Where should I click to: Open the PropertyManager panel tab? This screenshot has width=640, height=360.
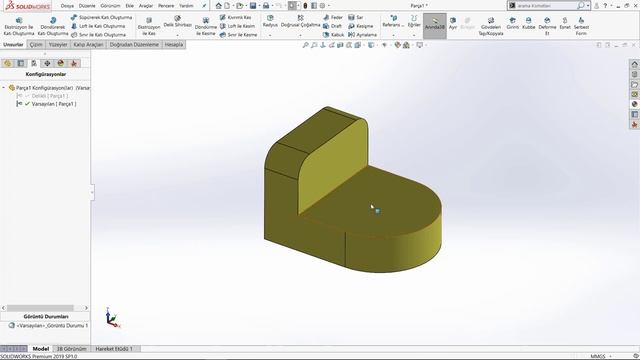coord(21,63)
